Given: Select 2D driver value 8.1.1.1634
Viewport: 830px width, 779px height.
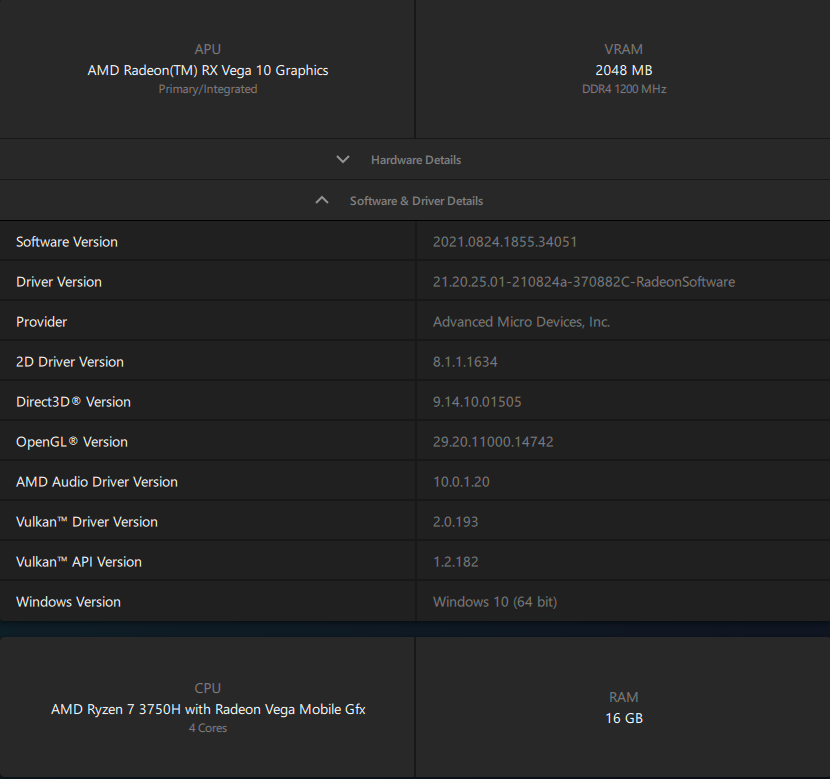Looking at the screenshot, I should (465, 362).
